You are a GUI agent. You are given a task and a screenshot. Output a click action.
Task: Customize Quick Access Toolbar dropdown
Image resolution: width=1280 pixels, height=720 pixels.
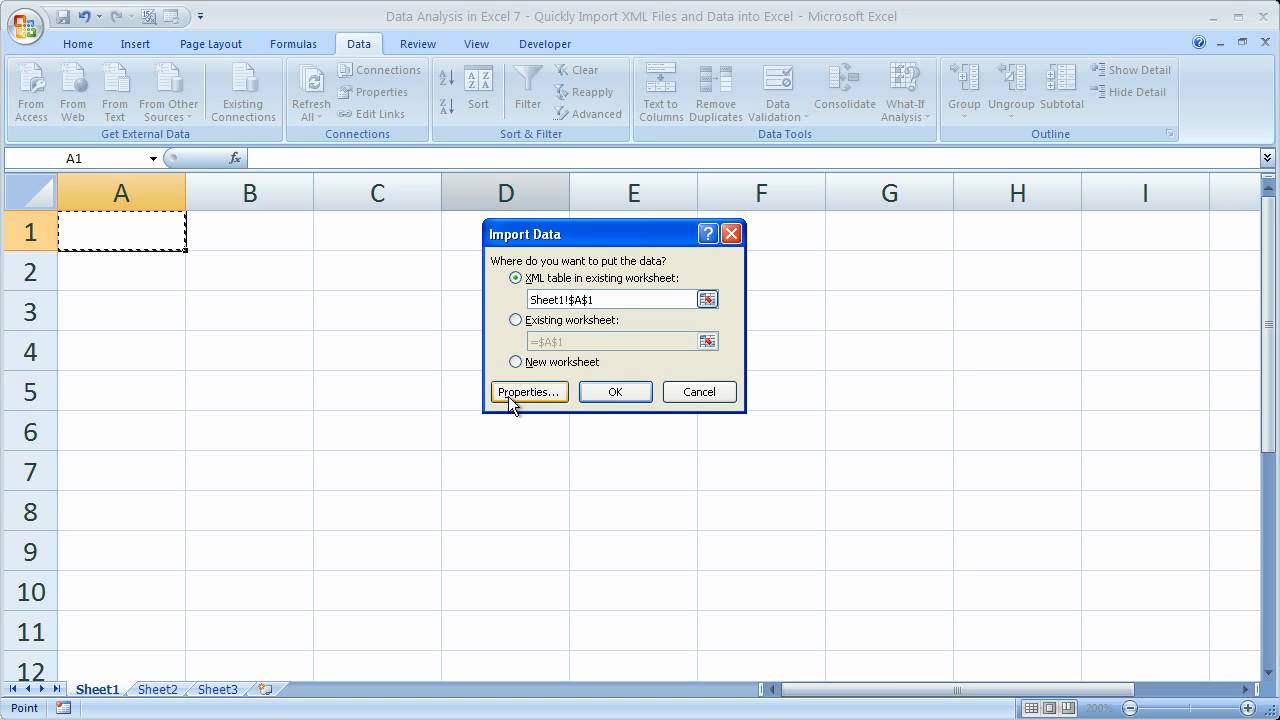[200, 16]
